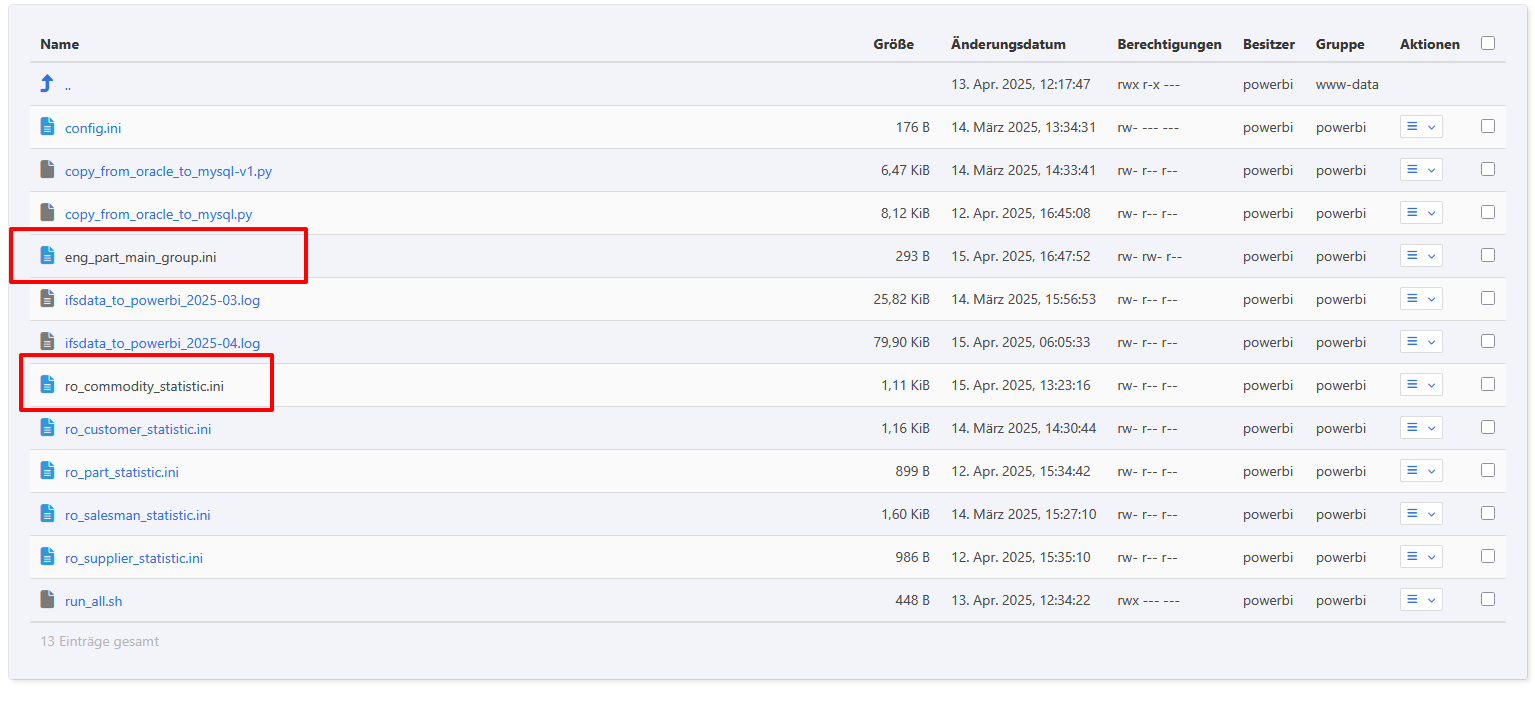
Task: Sort by the Name column header
Action: pyautogui.click(x=59, y=44)
